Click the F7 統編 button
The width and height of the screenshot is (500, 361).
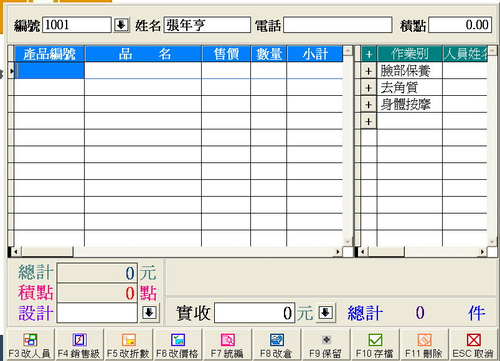click(227, 345)
